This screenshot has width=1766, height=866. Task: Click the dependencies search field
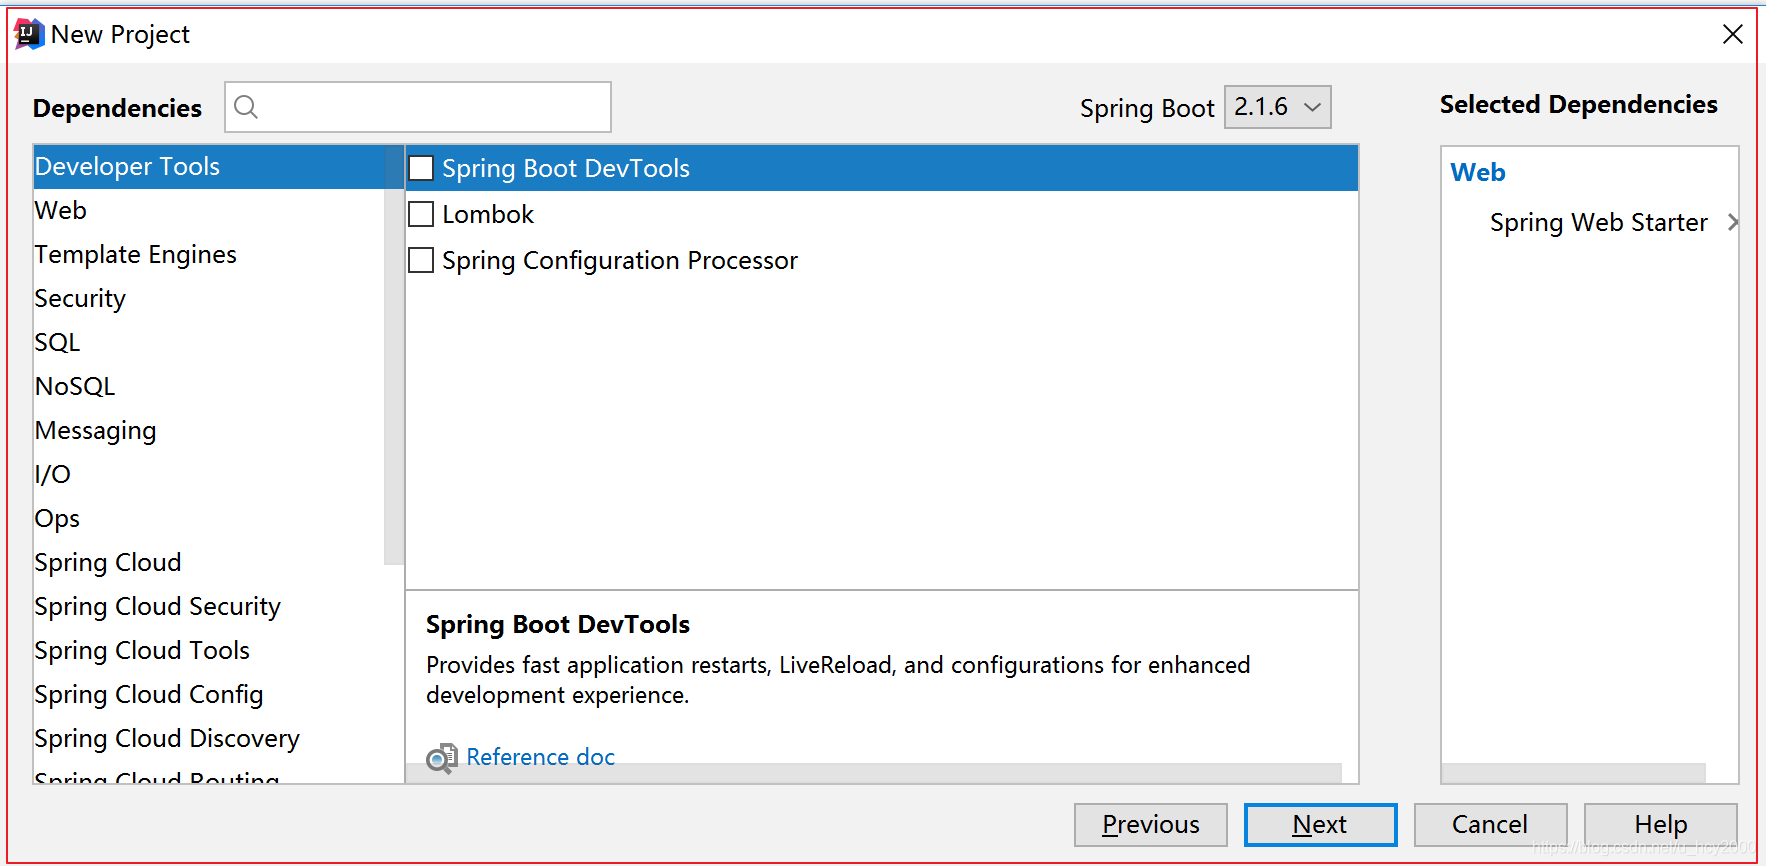tap(418, 107)
